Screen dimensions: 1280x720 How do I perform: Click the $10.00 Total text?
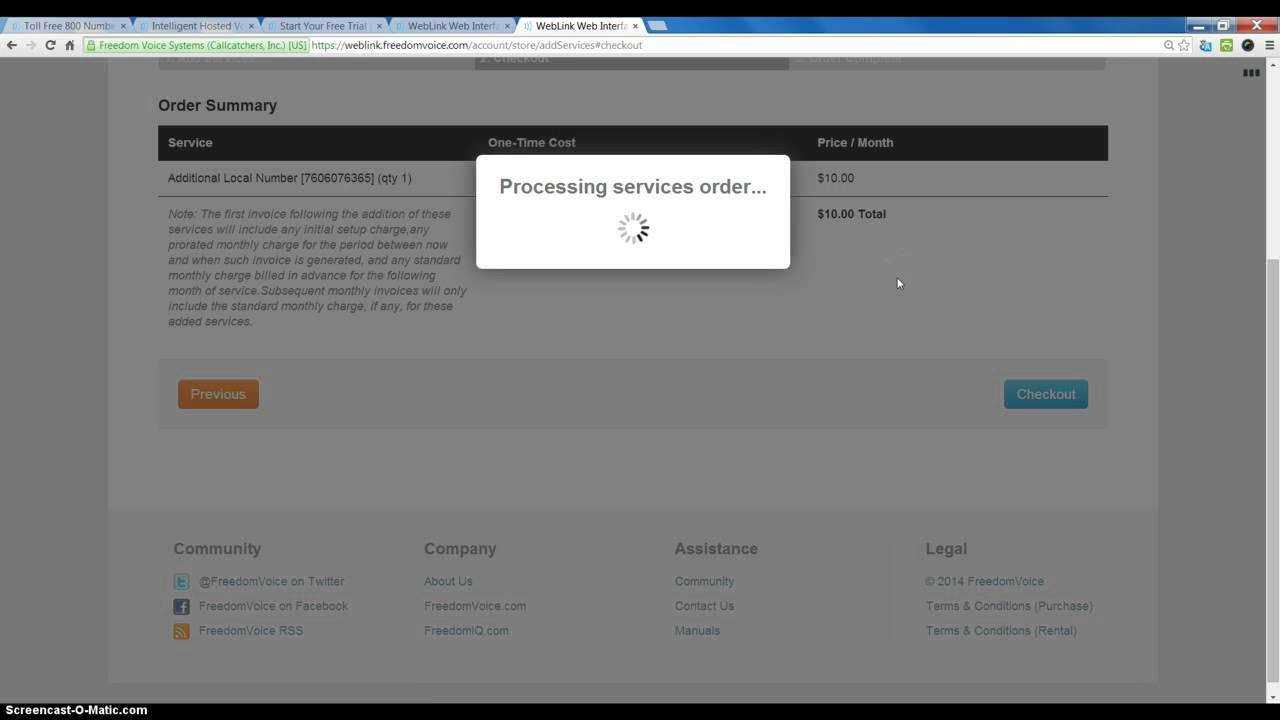[x=851, y=214]
